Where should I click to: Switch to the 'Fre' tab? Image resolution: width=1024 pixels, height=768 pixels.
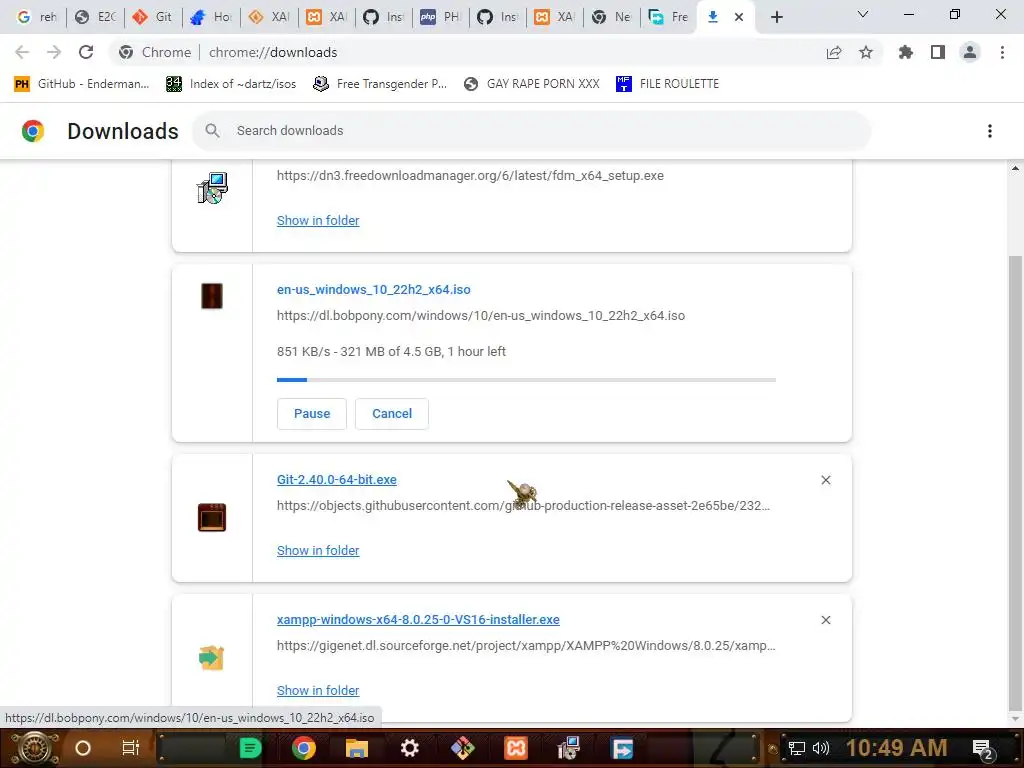click(668, 17)
